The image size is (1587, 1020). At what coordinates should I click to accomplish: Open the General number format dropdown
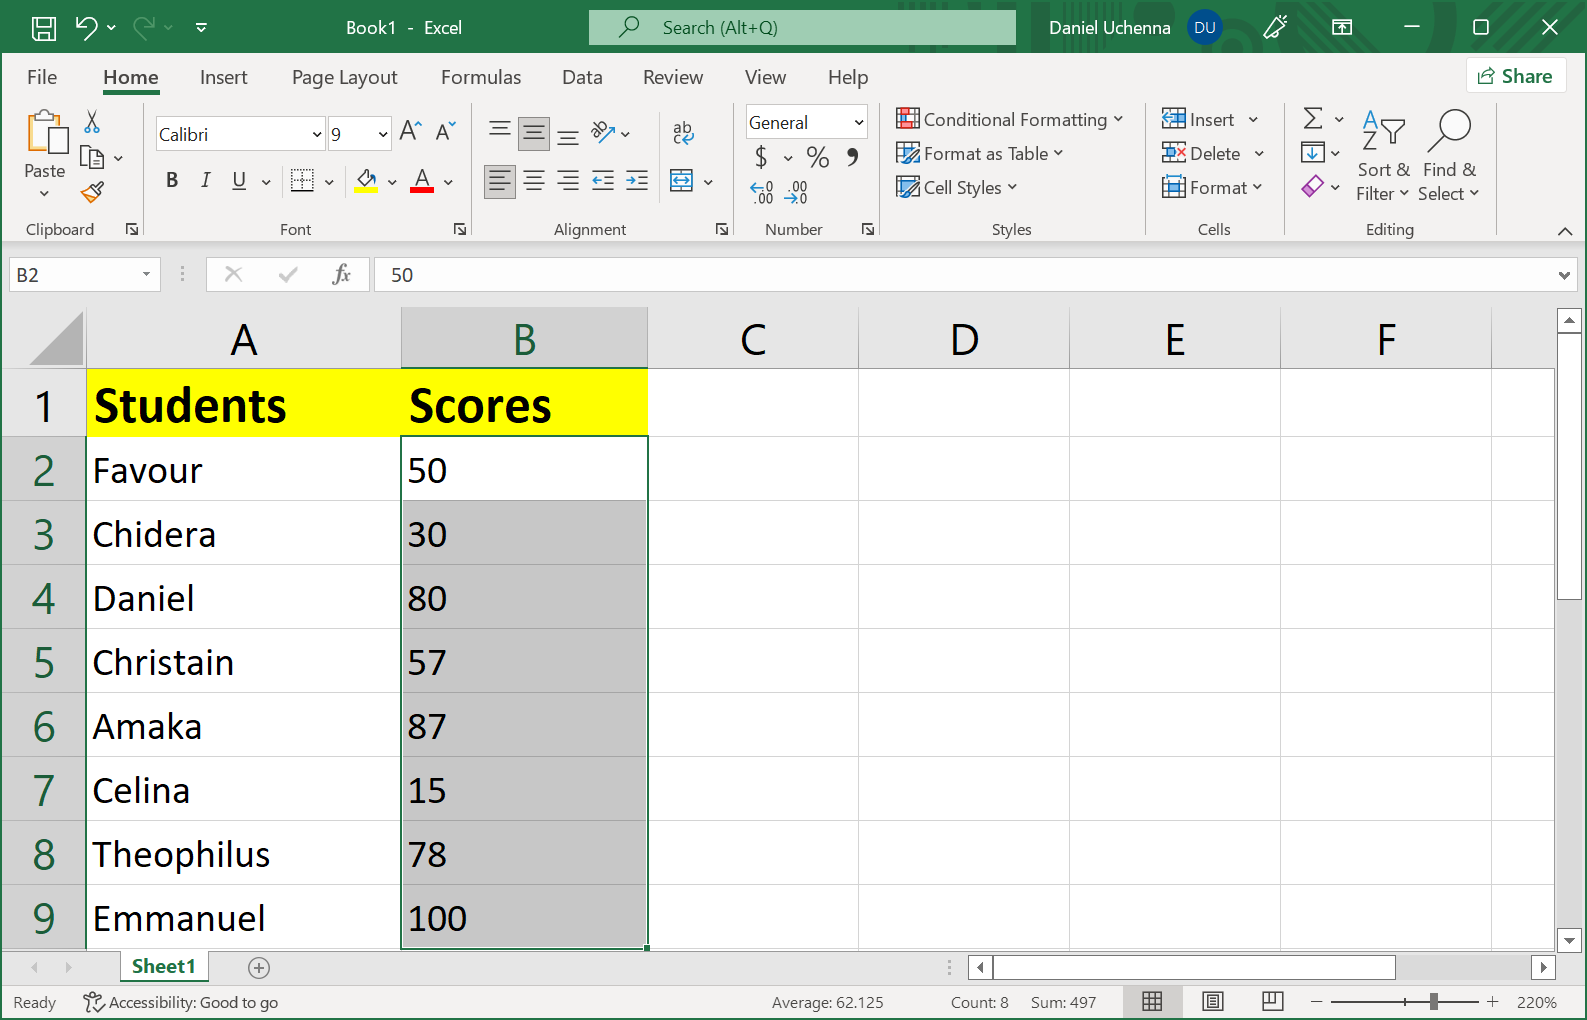tap(858, 122)
